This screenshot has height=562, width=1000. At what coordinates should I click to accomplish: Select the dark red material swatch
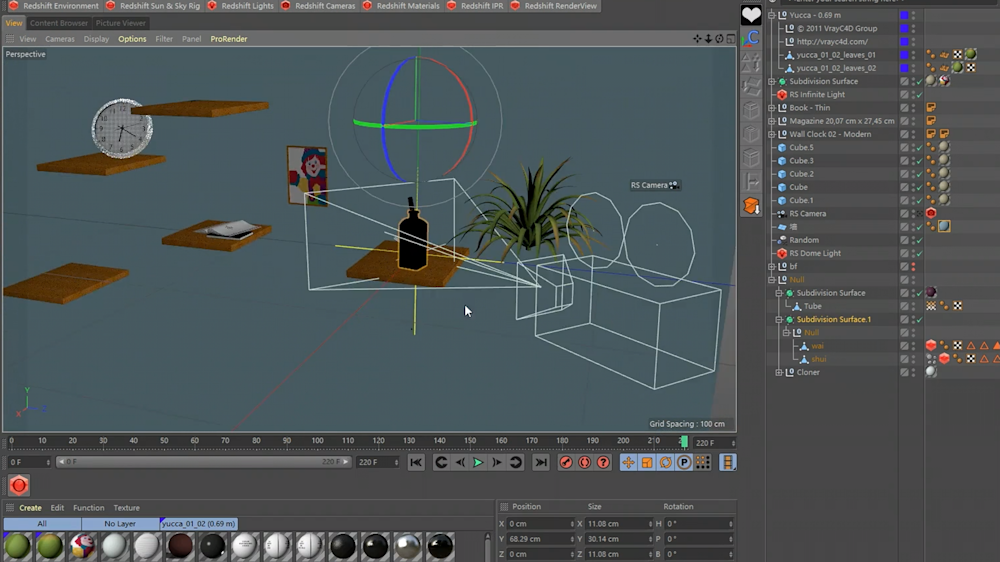pos(180,546)
